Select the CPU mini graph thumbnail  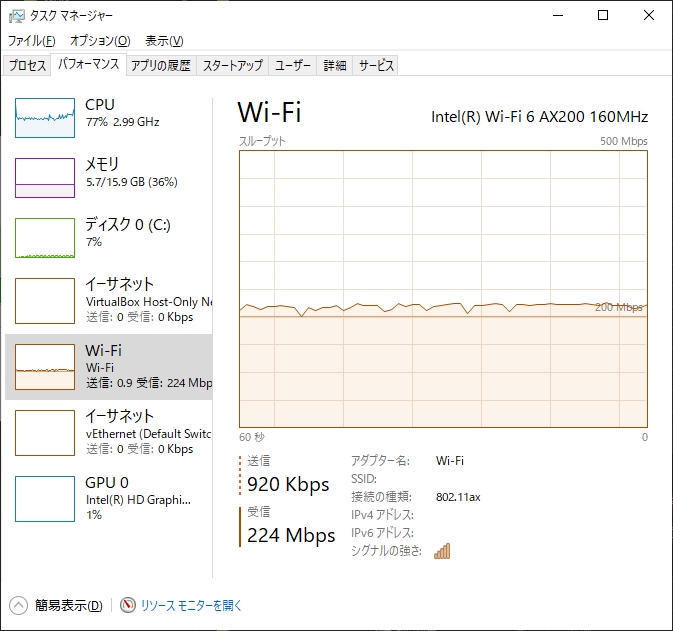[45, 118]
